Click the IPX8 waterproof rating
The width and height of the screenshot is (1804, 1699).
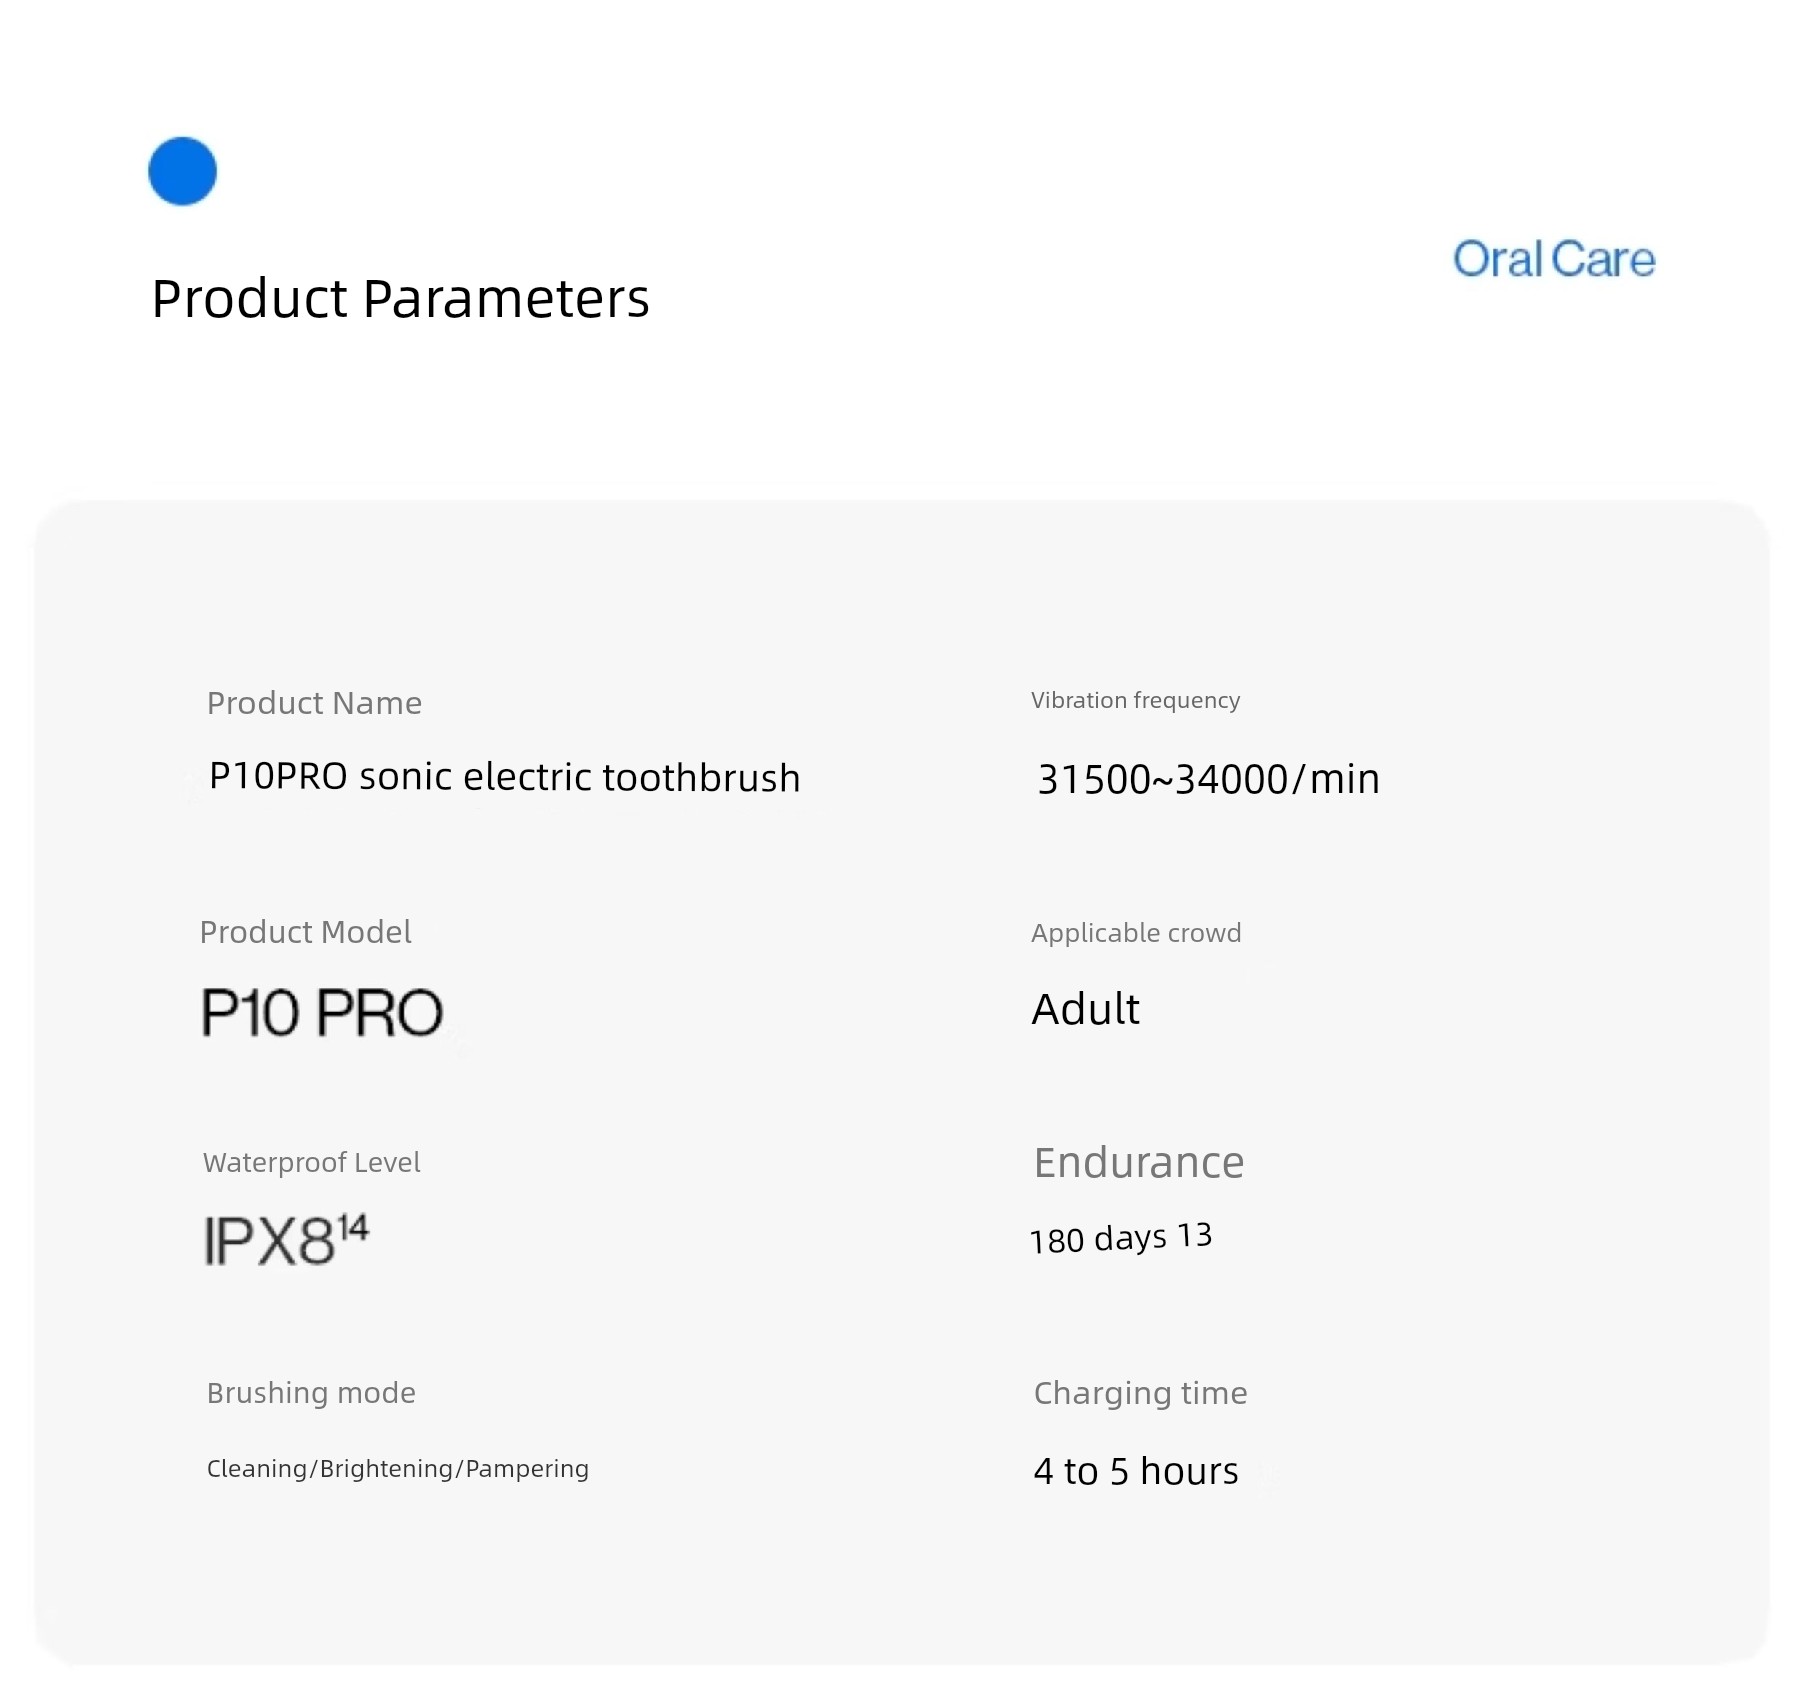[x=269, y=1242]
